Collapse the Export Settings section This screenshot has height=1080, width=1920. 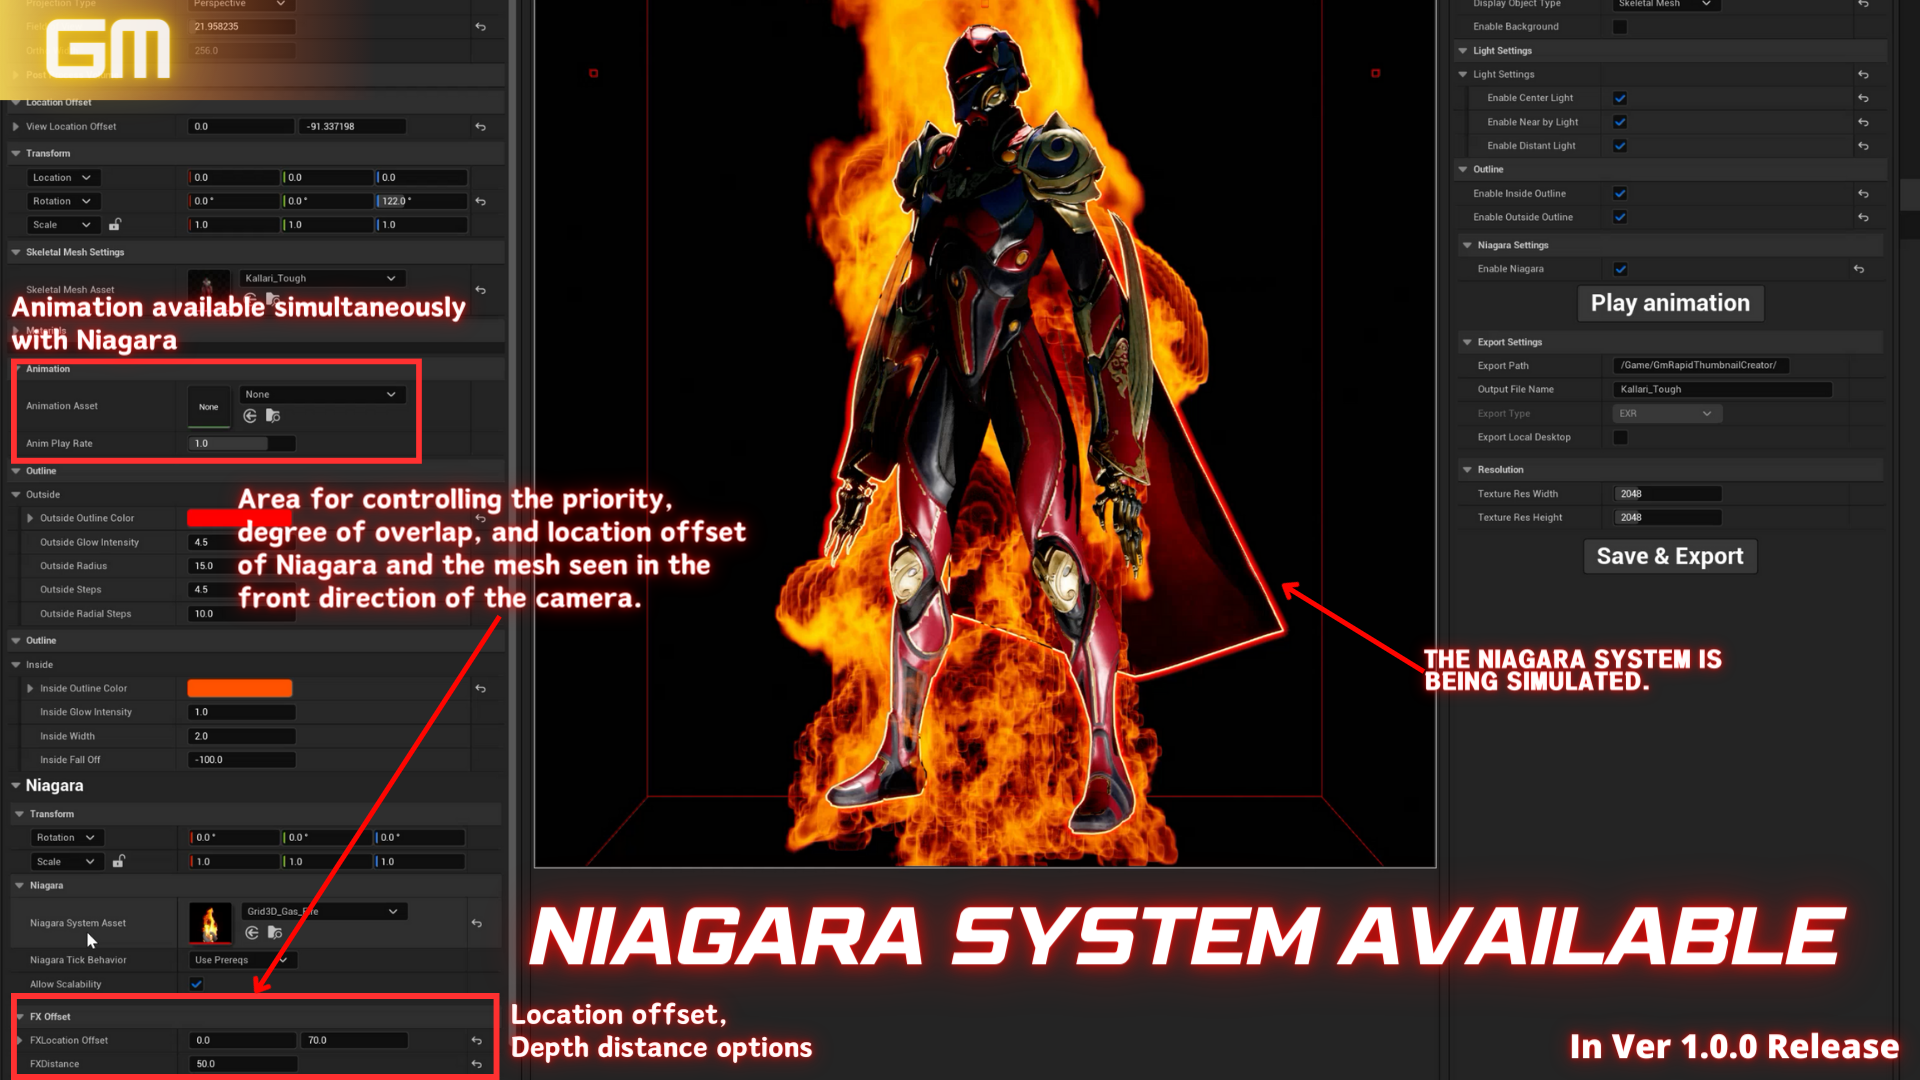pyautogui.click(x=1467, y=342)
